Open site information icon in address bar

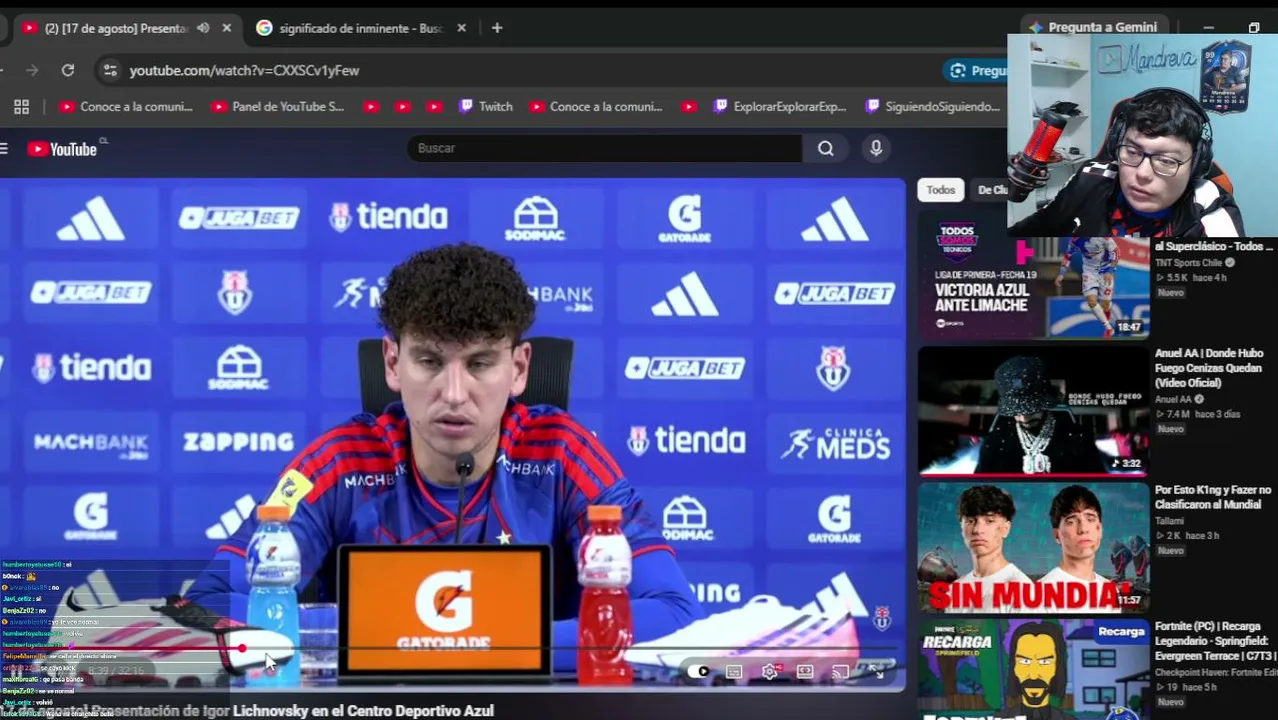pos(110,70)
